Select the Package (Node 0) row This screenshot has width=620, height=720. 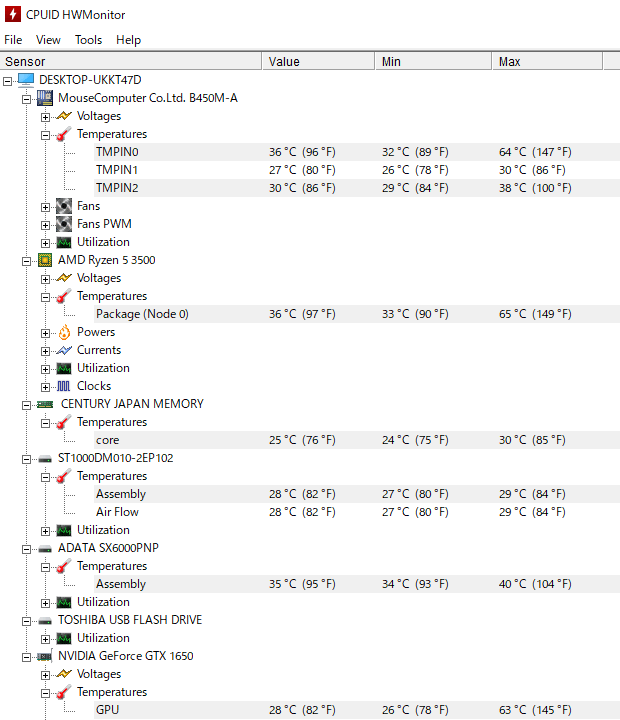pyautogui.click(x=357, y=314)
